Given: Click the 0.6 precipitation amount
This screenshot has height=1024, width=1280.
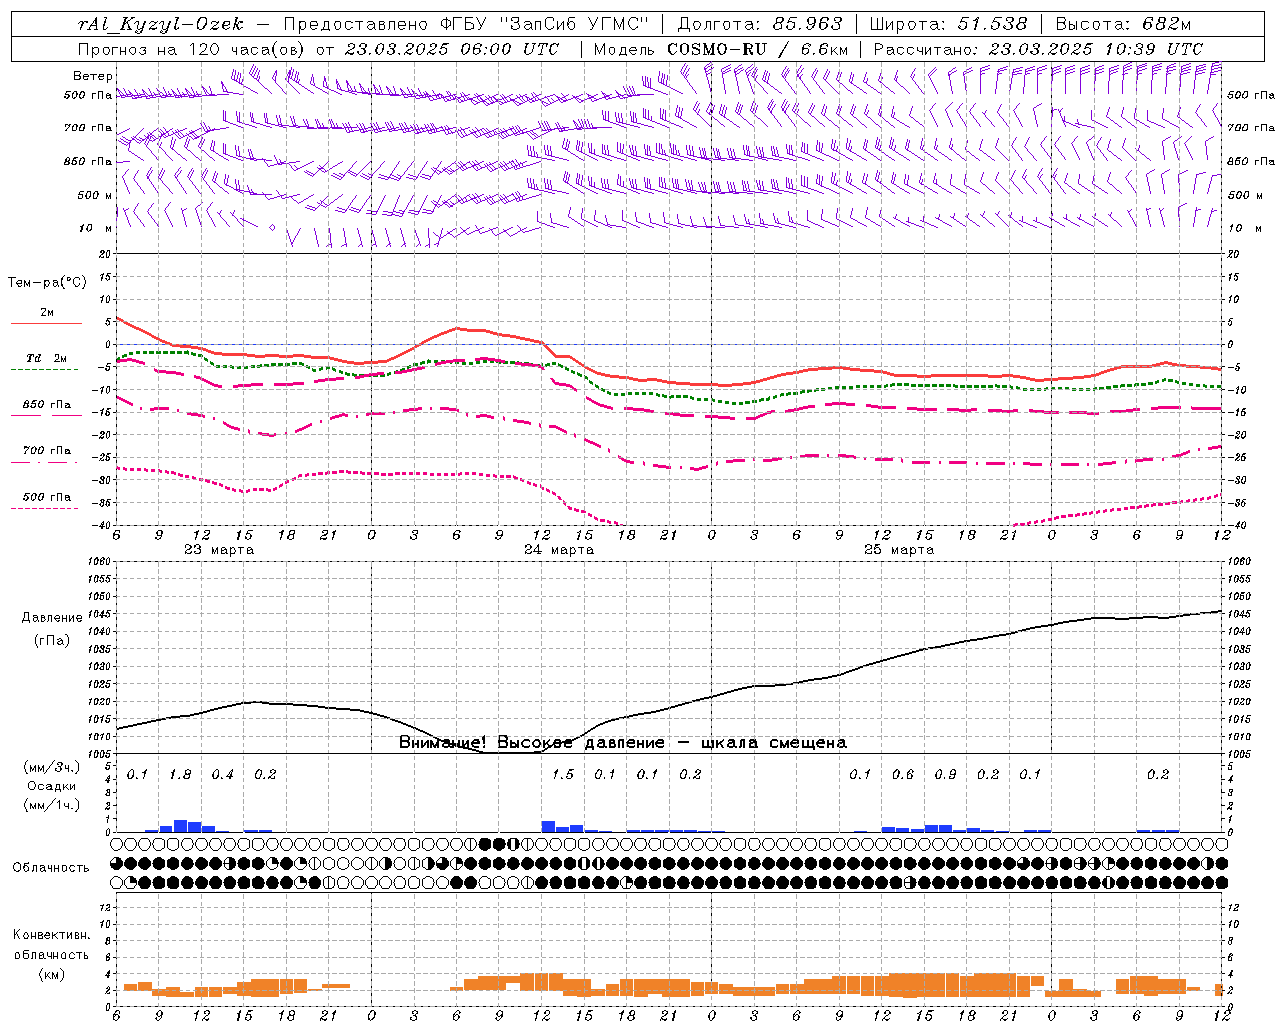Looking at the screenshot, I should click(x=902, y=775).
